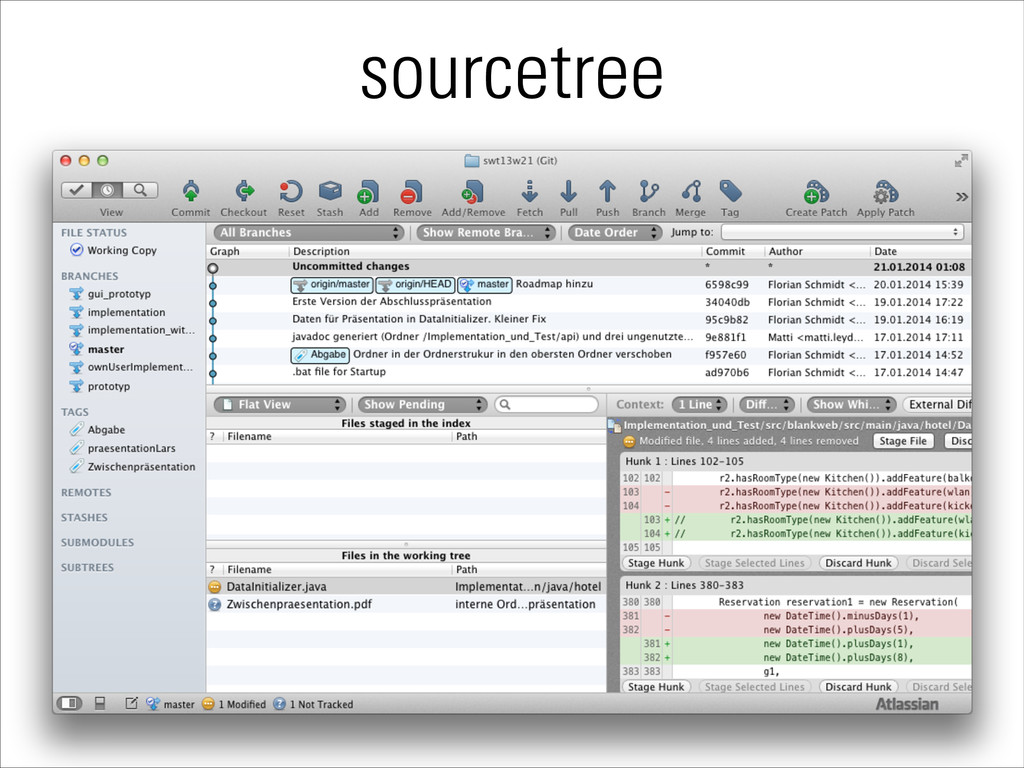Open the Show Pending dropdown
Image resolution: width=1024 pixels, height=768 pixels.
point(423,404)
